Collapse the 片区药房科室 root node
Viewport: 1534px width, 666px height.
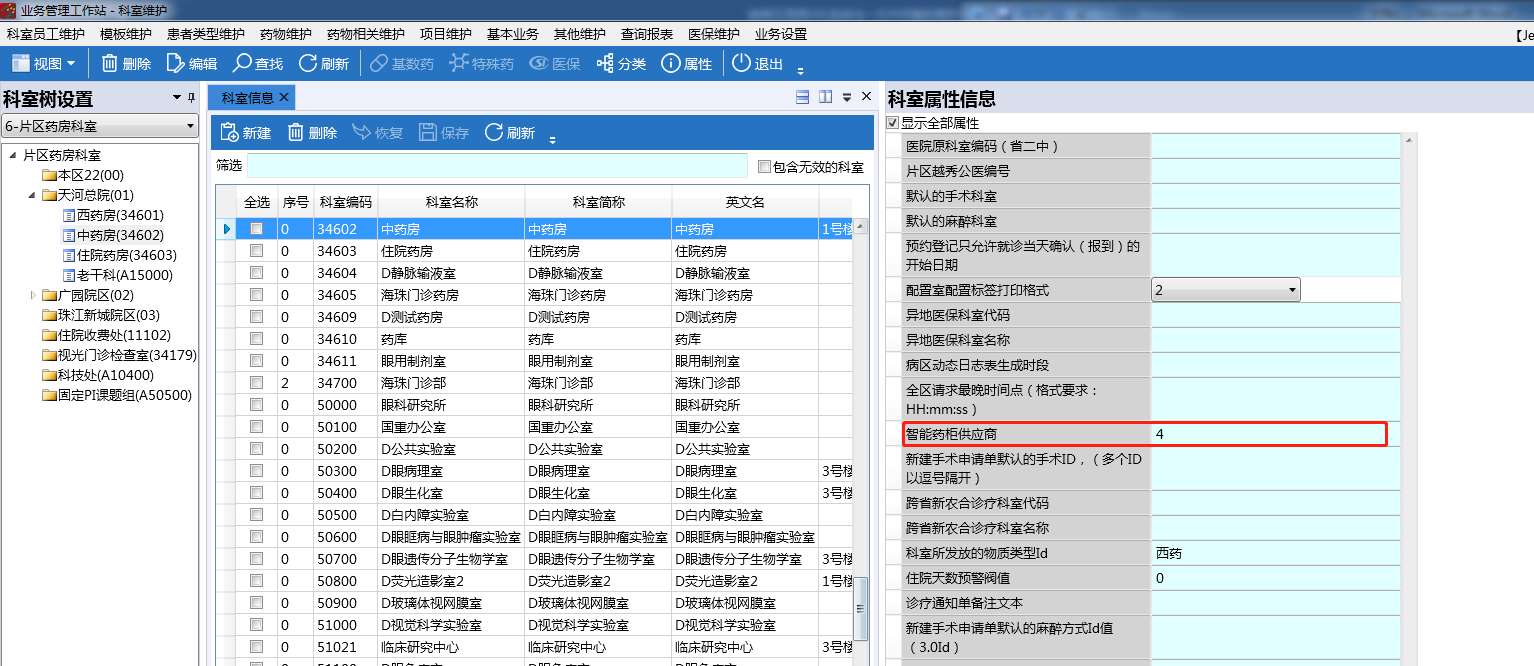coord(13,155)
